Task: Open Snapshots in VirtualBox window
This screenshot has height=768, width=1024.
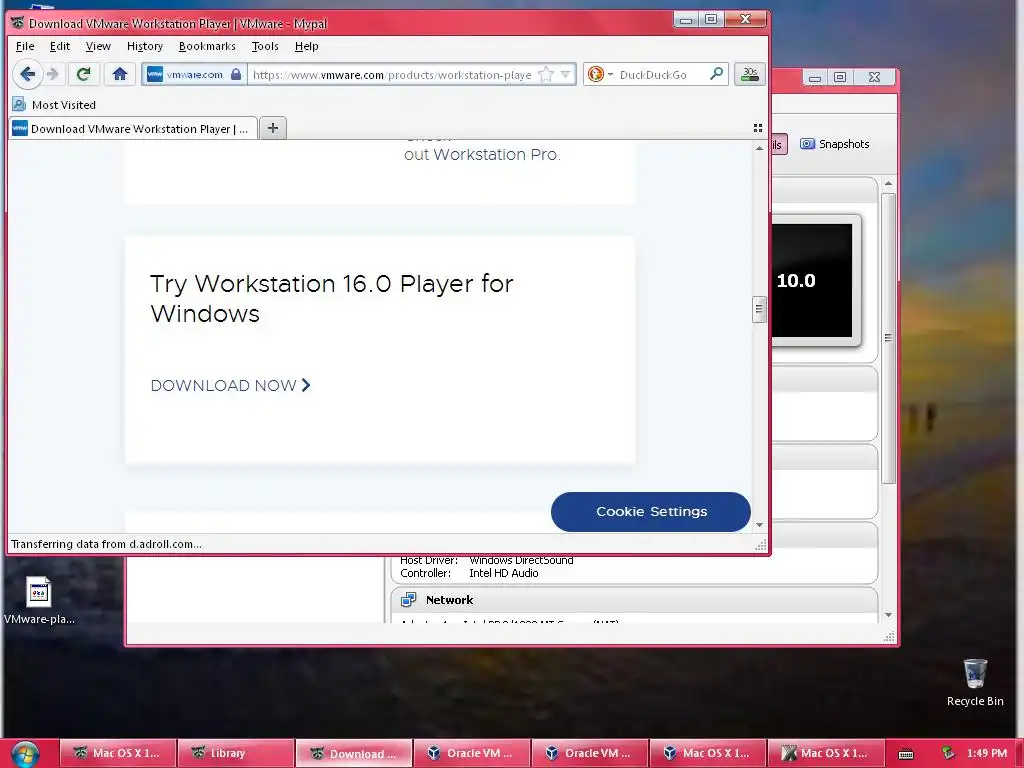Action: click(x=835, y=144)
